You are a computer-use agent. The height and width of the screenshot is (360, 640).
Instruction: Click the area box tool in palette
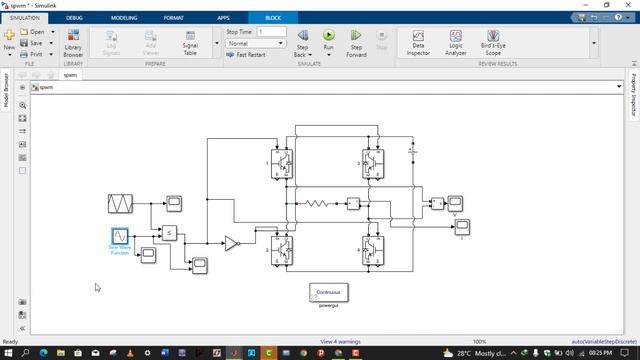(x=22, y=171)
